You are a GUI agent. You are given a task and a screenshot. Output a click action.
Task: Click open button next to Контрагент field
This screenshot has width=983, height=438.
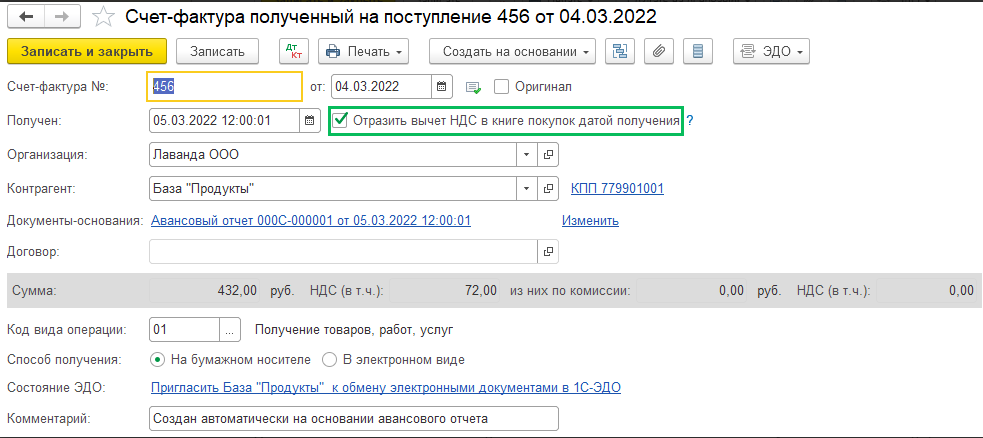click(547, 188)
